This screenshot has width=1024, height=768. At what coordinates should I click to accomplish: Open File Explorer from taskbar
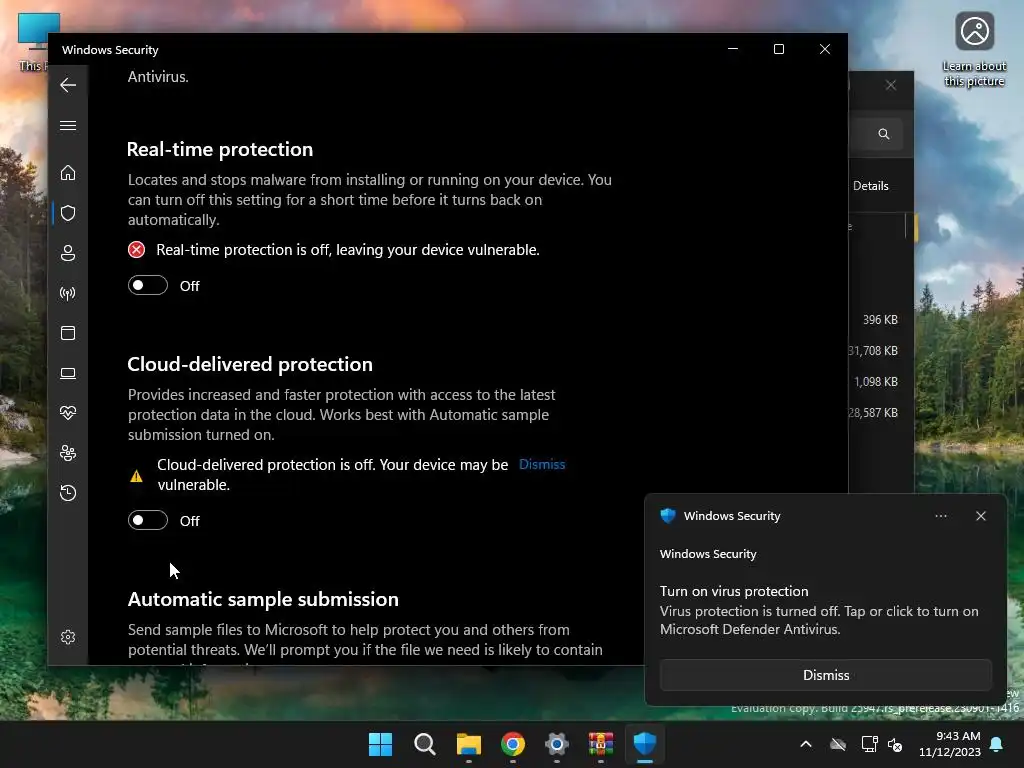coord(468,744)
